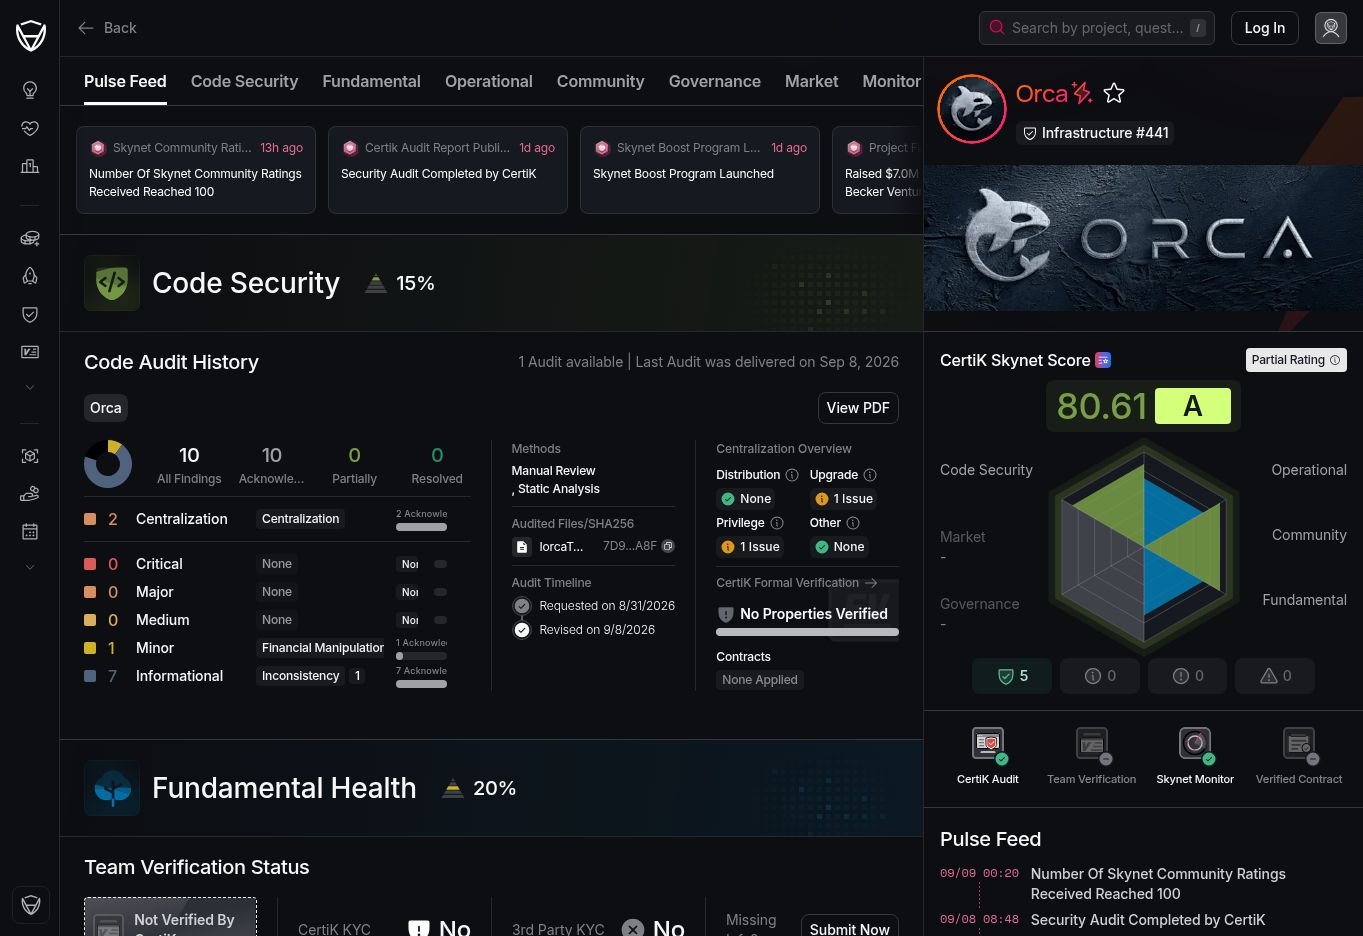This screenshot has width=1363, height=936.
Task: Click the 3D cube scan sidebar icon
Action: [30, 456]
